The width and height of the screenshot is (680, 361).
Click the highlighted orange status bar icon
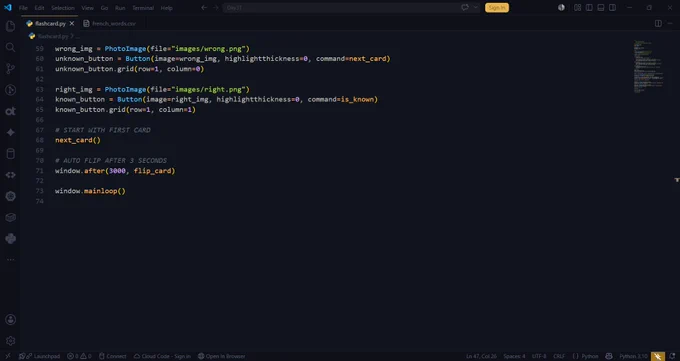658,356
